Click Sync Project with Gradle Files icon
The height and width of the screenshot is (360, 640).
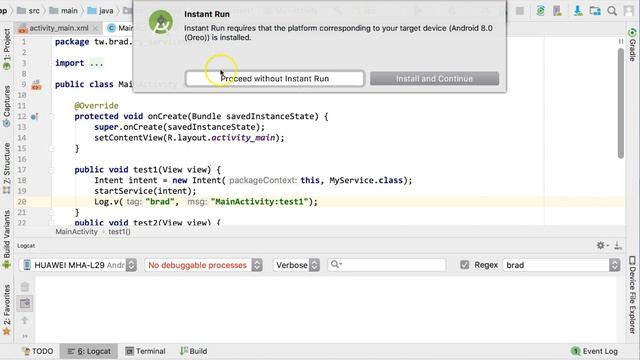pyautogui.click(x=540, y=11)
